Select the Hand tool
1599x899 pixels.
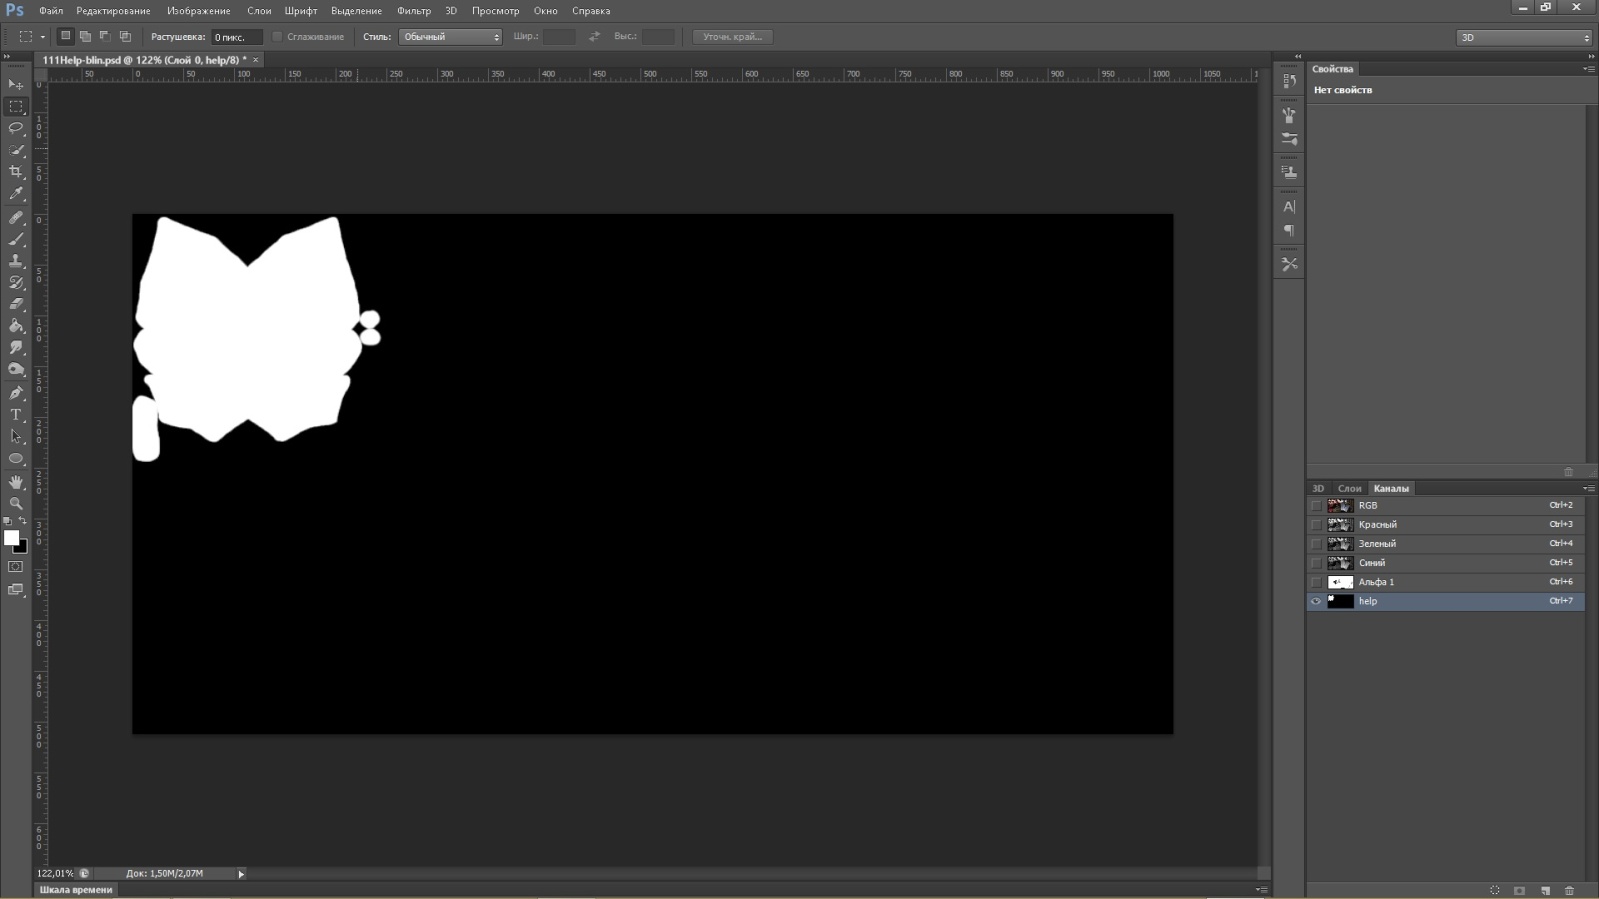click(16, 482)
